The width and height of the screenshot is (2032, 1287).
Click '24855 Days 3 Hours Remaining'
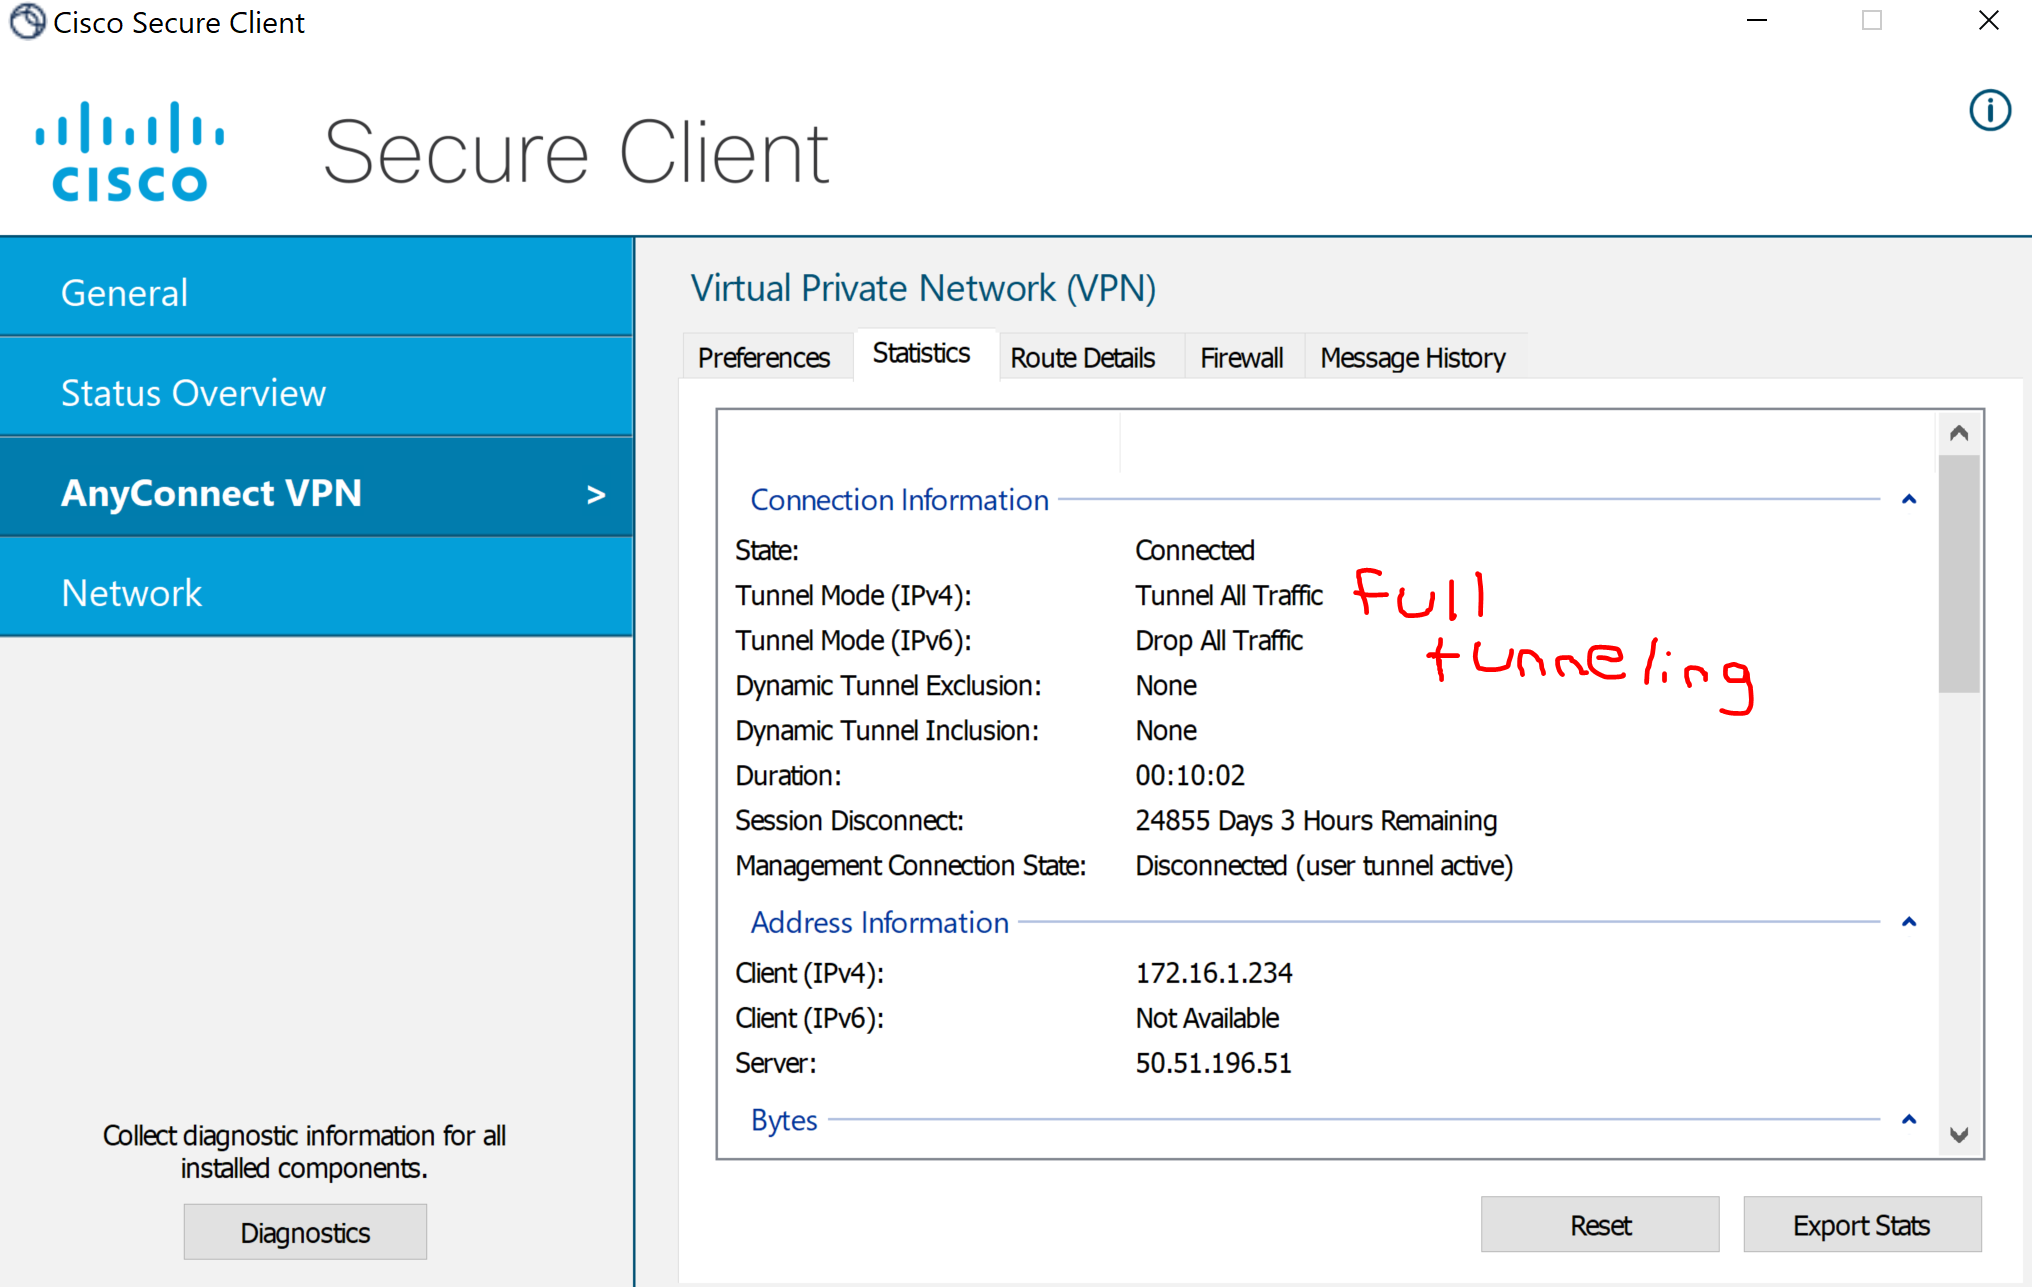click(1316, 820)
